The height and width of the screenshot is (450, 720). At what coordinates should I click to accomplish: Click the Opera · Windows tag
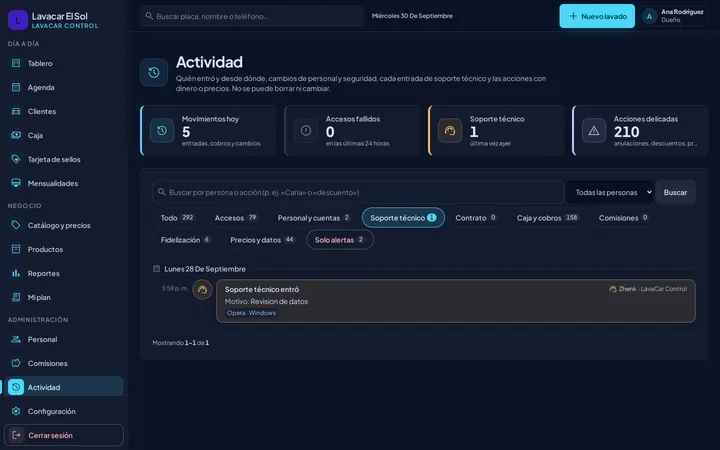click(x=251, y=313)
